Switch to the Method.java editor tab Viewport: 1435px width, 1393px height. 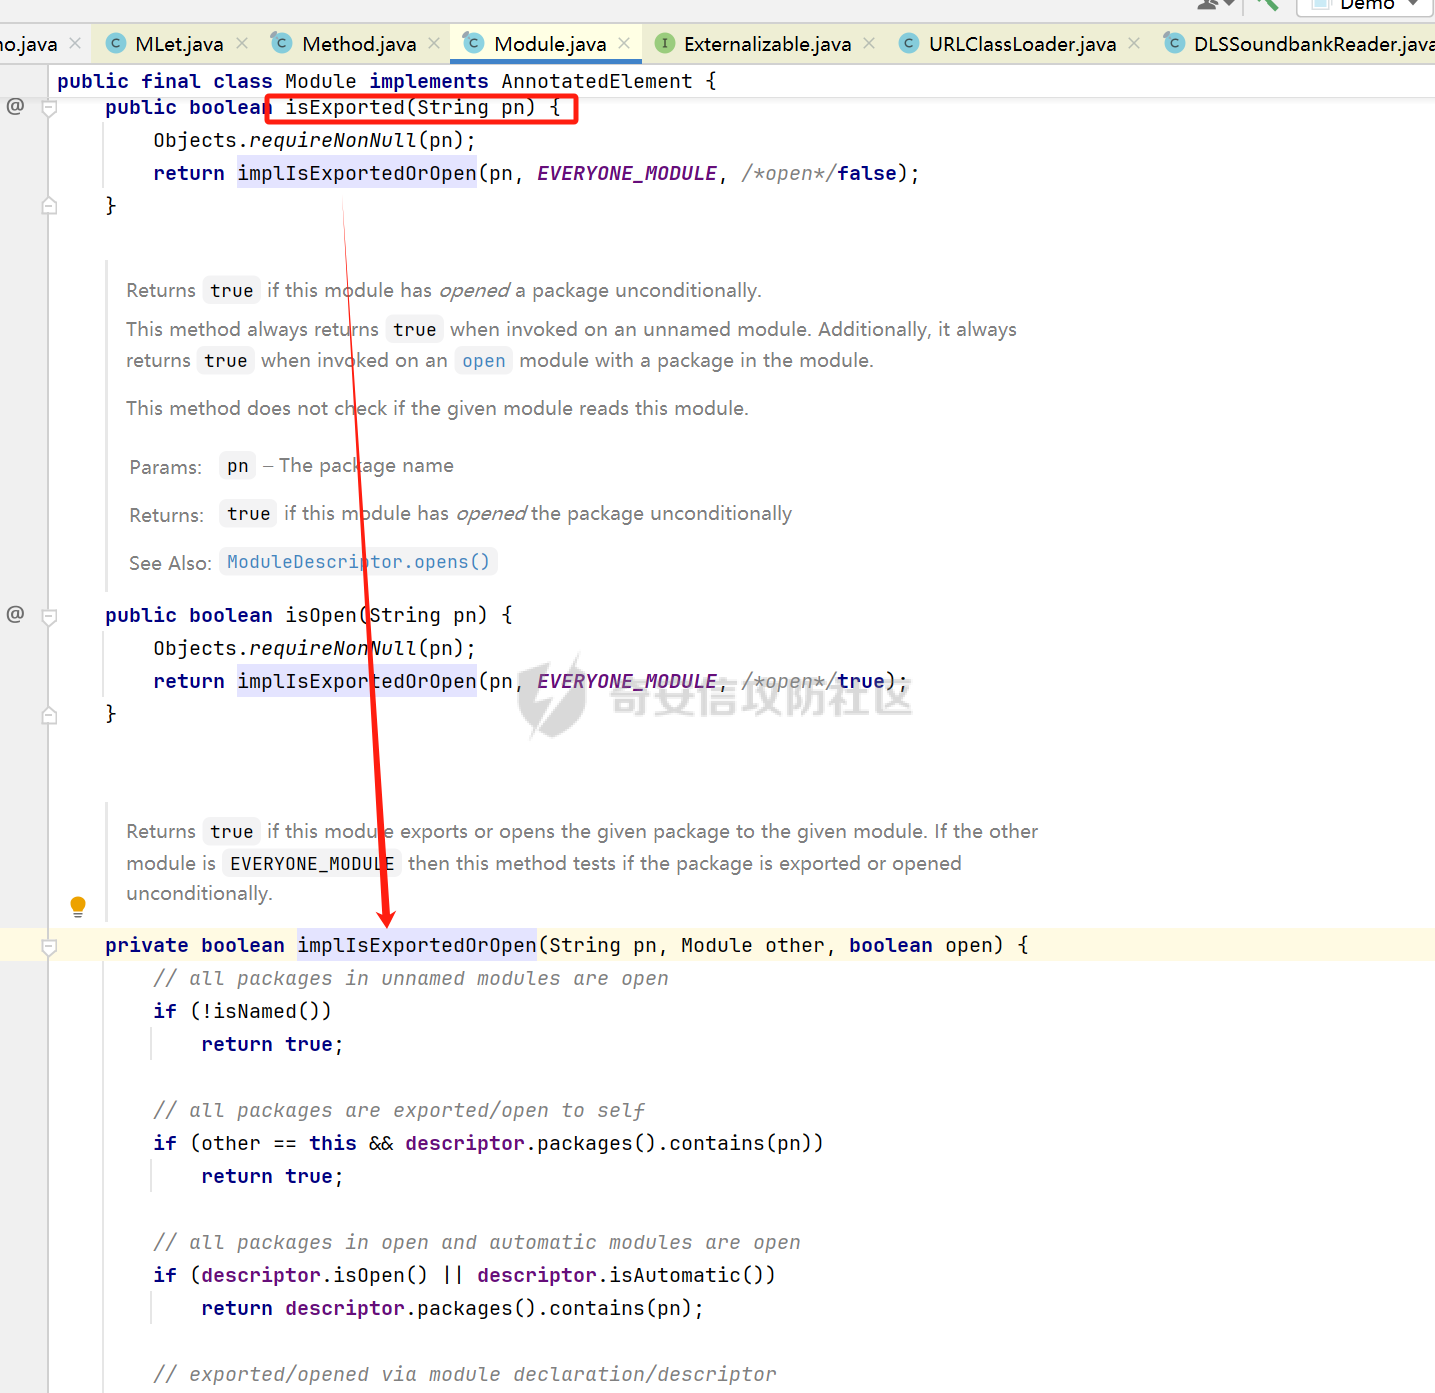[358, 44]
